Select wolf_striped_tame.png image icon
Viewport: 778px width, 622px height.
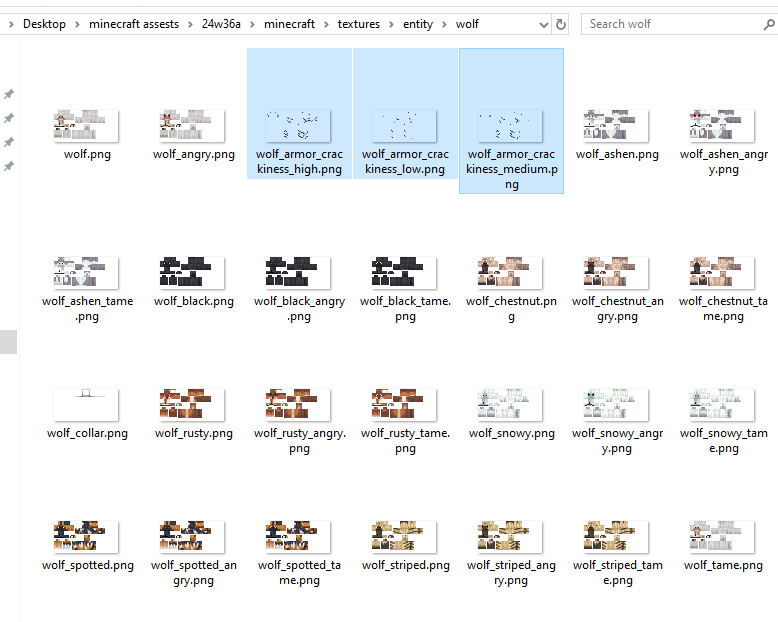tap(616, 537)
